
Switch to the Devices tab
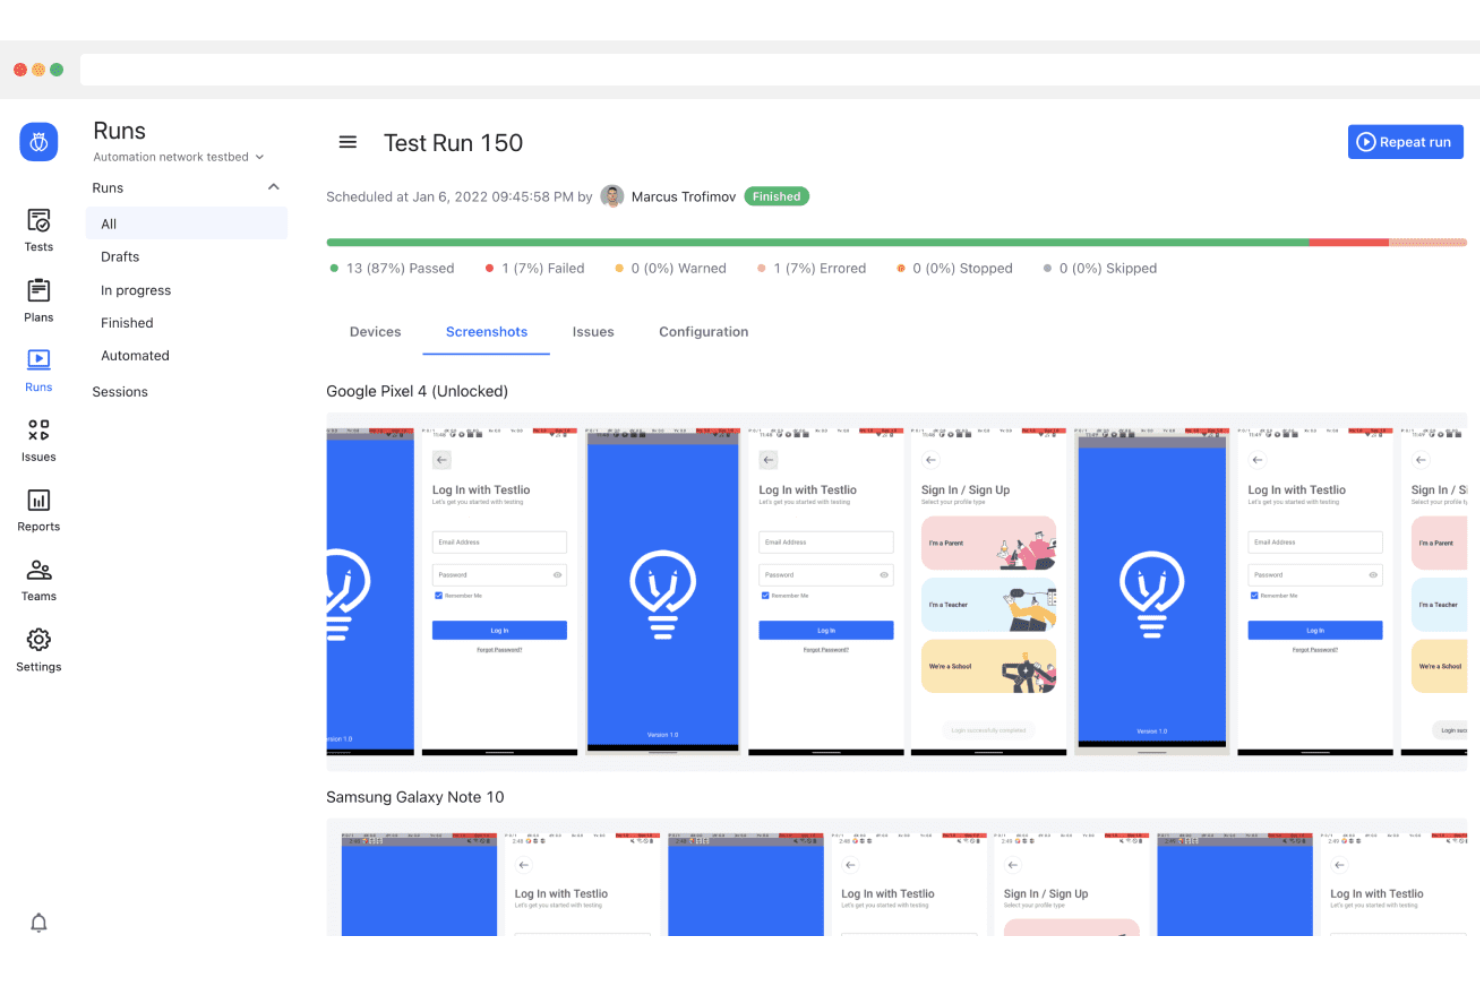pos(375,331)
